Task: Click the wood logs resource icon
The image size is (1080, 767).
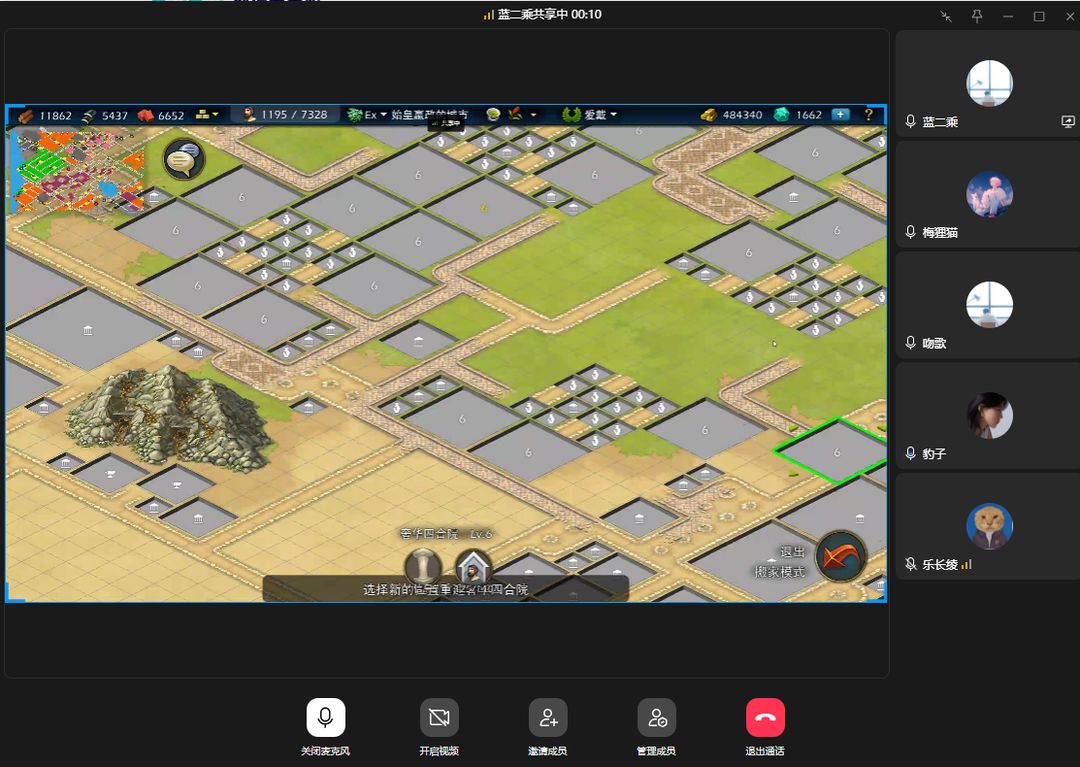Action: 26,115
